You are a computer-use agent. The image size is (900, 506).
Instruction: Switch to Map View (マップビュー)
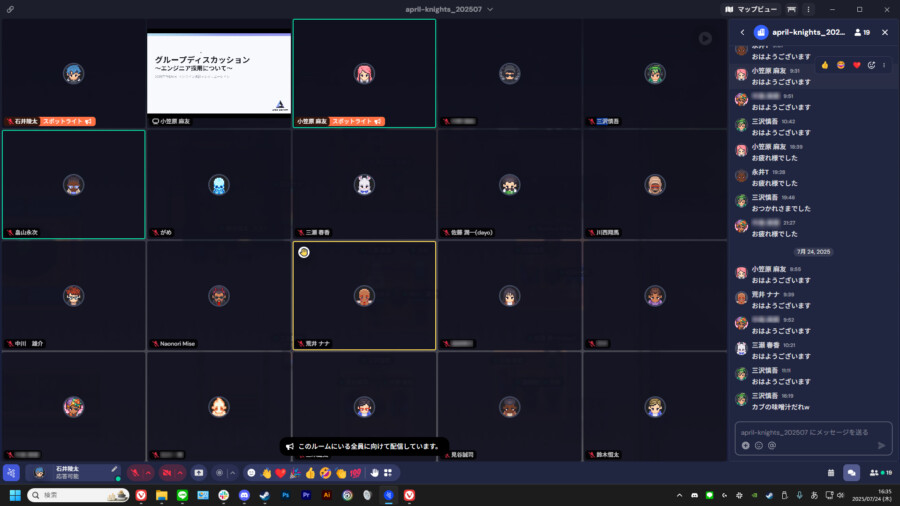pyautogui.click(x=750, y=9)
